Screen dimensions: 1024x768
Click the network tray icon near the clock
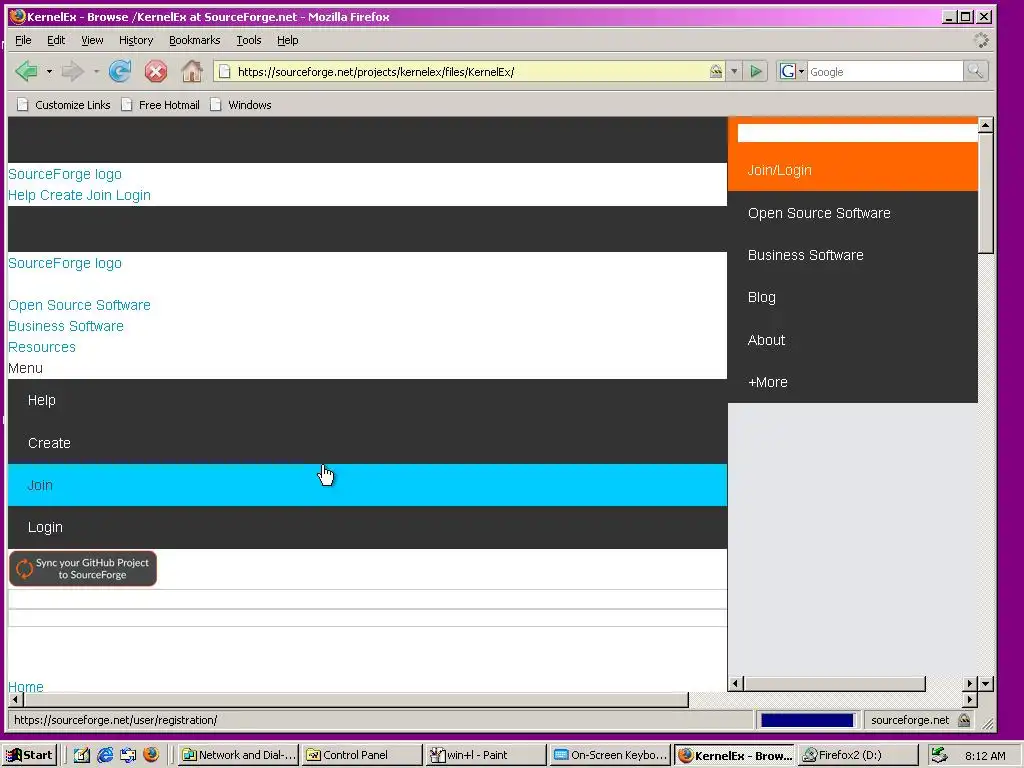click(x=939, y=755)
